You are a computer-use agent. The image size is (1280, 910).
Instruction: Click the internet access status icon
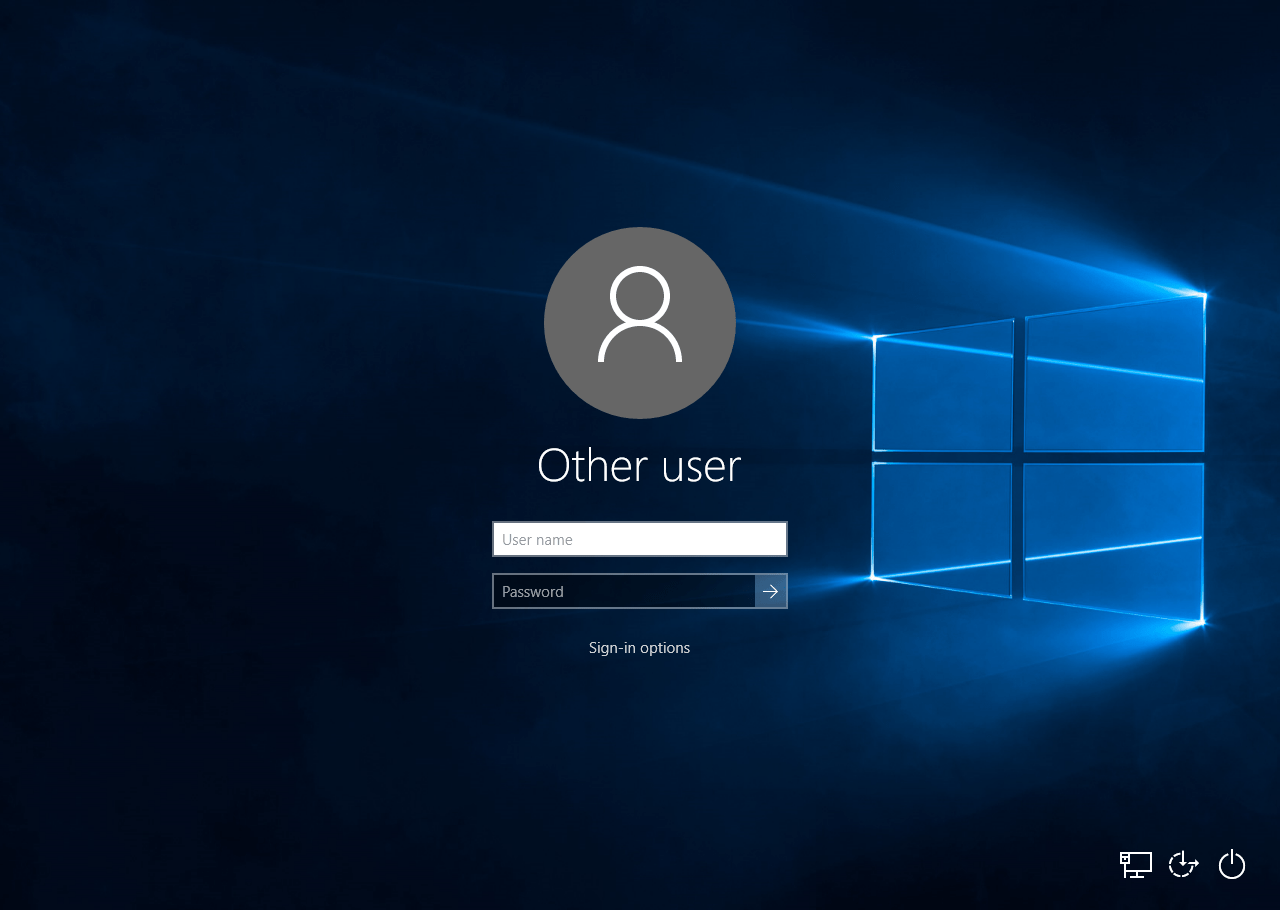pos(1135,863)
